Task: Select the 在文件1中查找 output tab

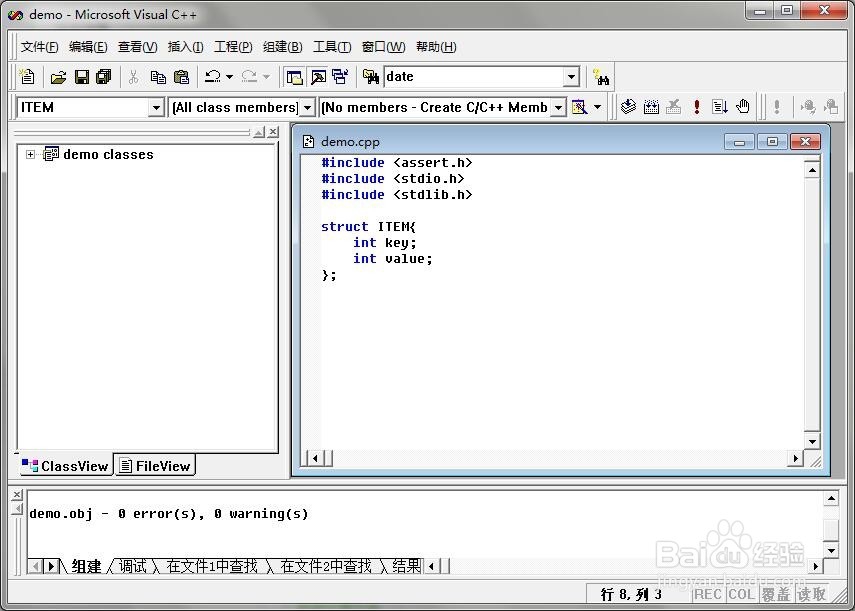Action: pos(212,566)
